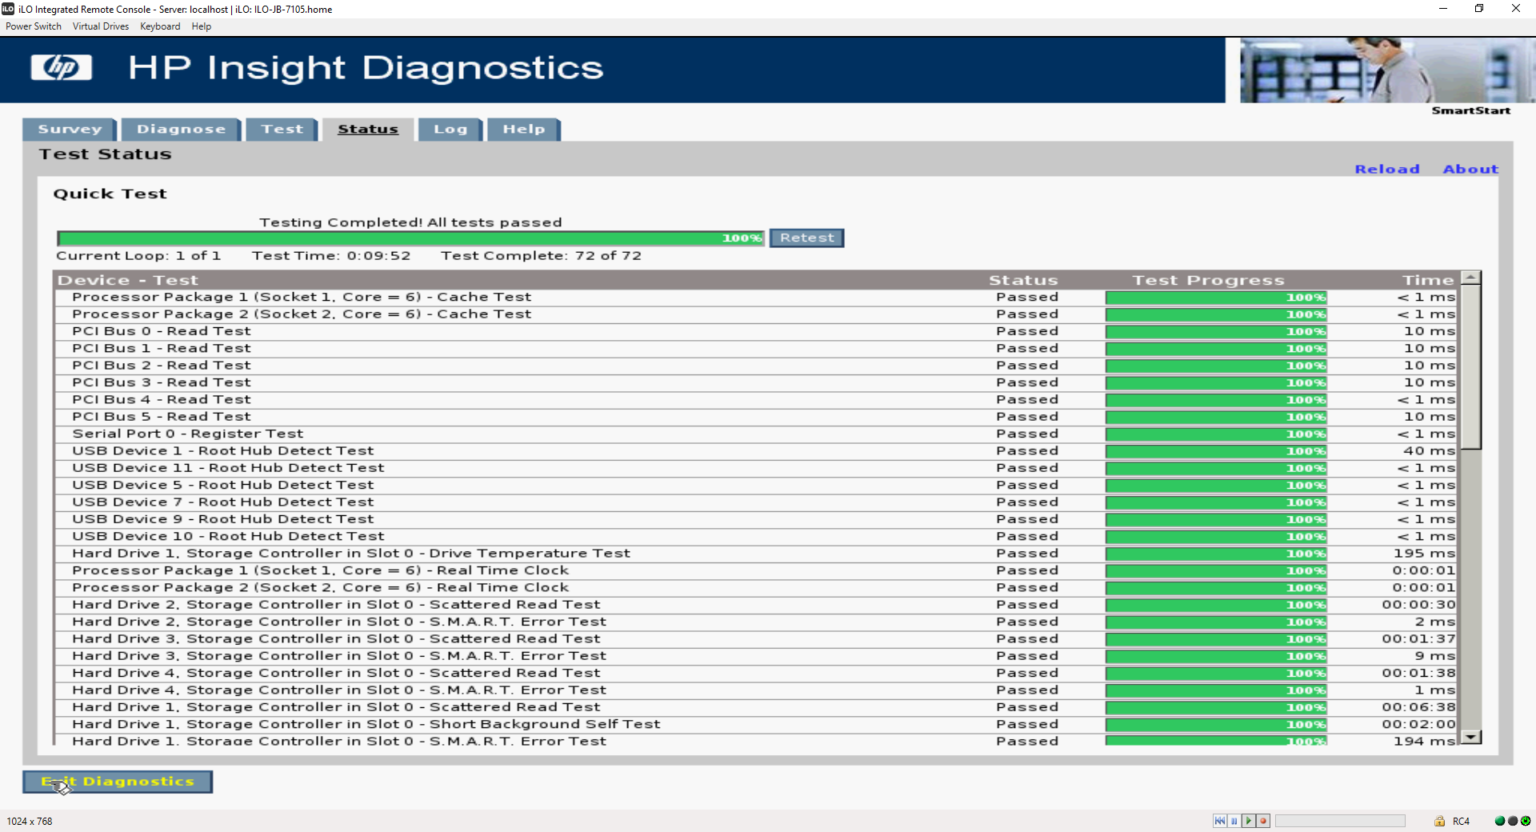Open the About link
This screenshot has height=832, width=1536.
click(1470, 168)
